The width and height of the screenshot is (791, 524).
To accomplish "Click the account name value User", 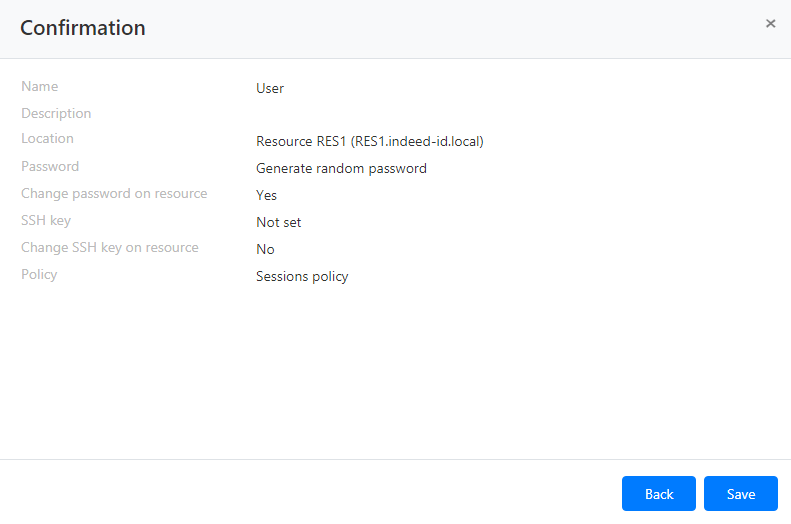I will coord(270,88).
